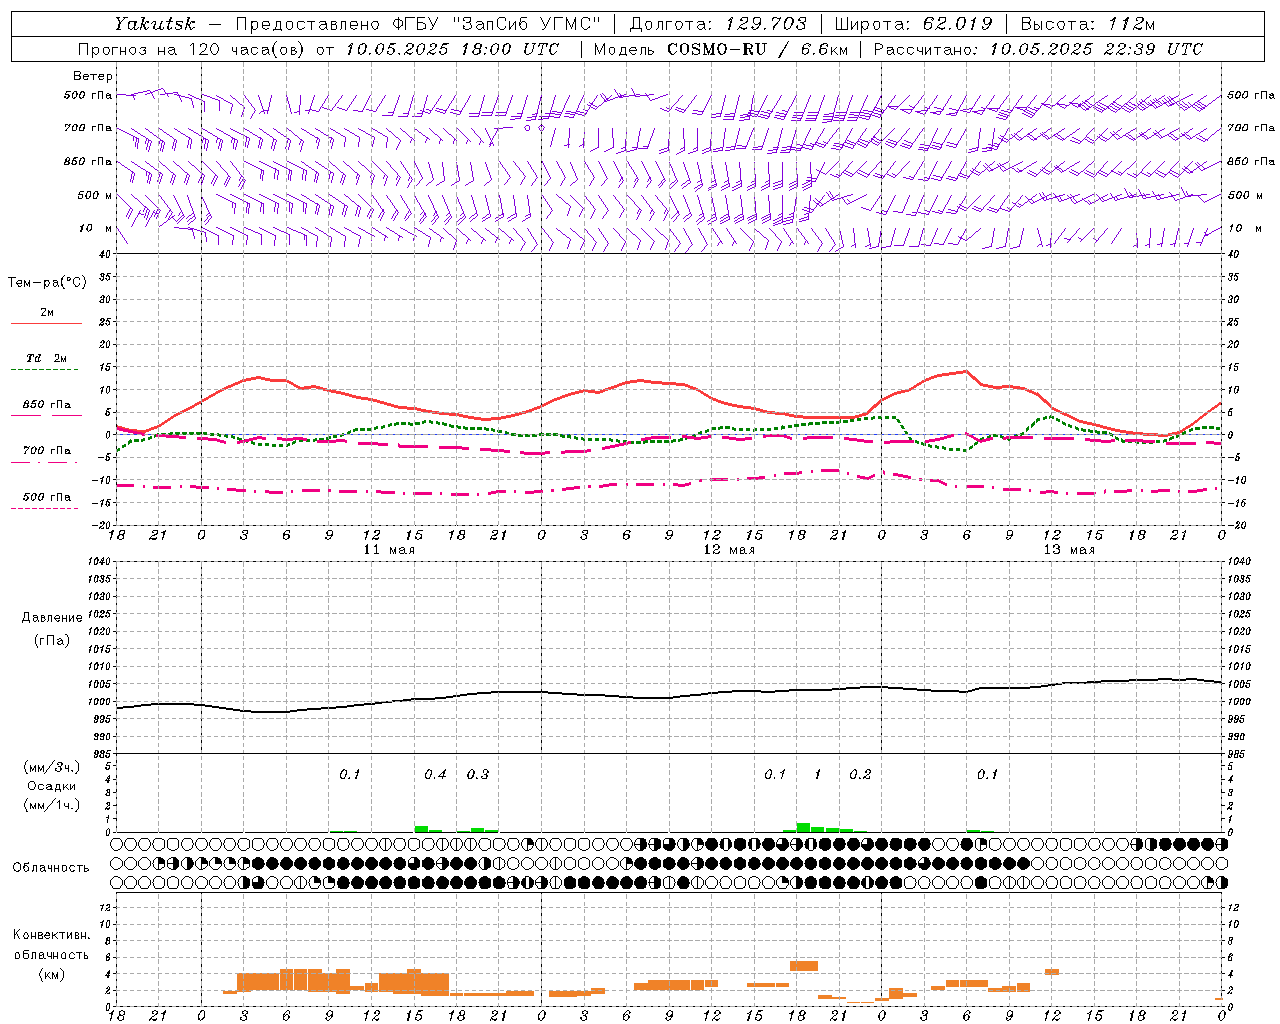The image size is (1280, 1024).
Task: Click the "Тем-ра(°C)" temperature panel label
Action: (x=47, y=283)
